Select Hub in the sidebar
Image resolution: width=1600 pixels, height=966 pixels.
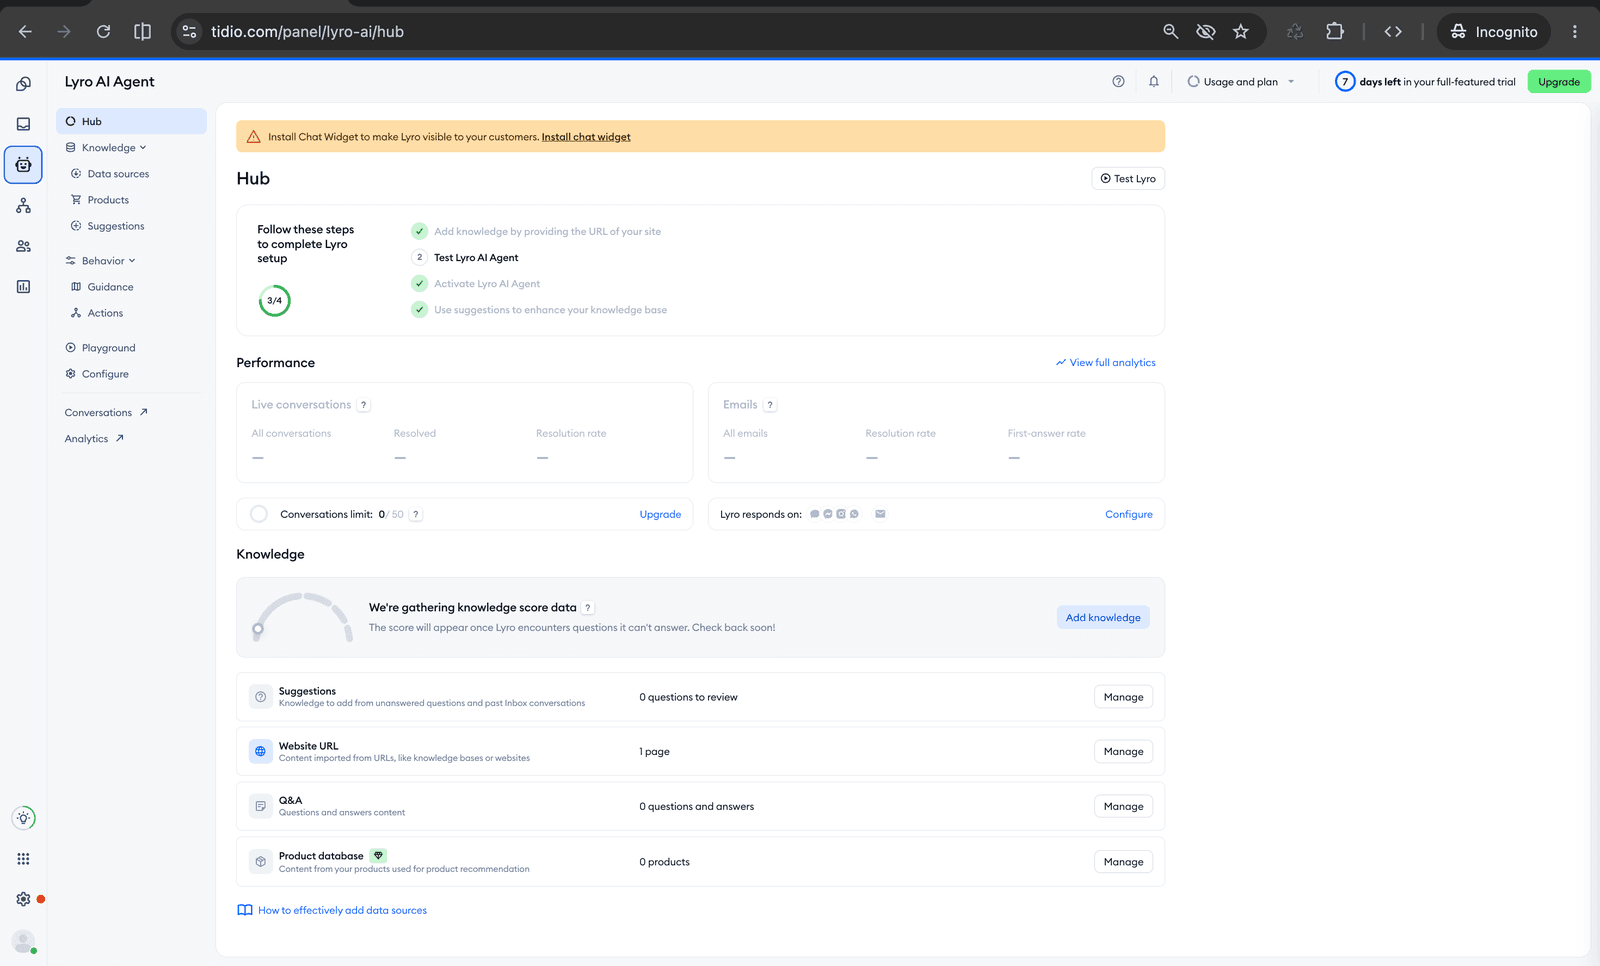pos(131,121)
